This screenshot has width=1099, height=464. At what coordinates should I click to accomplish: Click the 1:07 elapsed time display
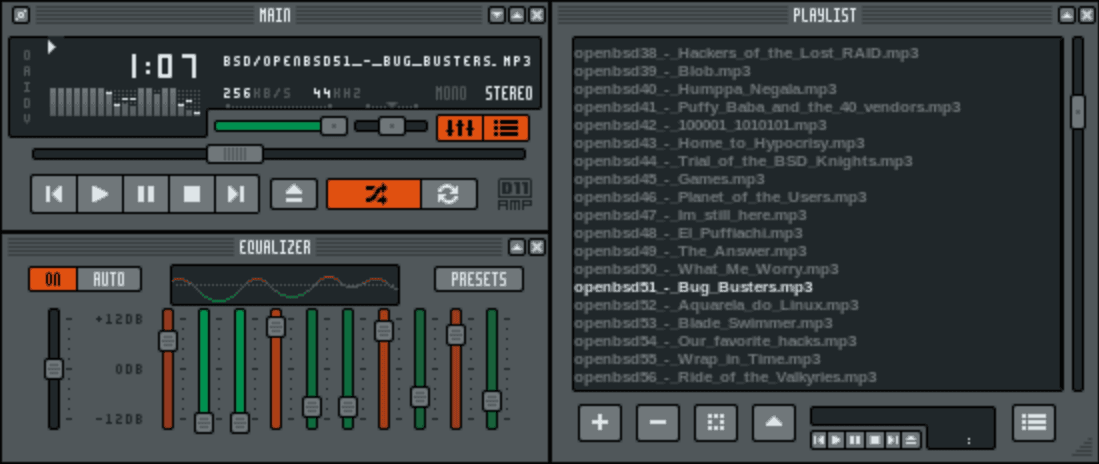[163, 67]
